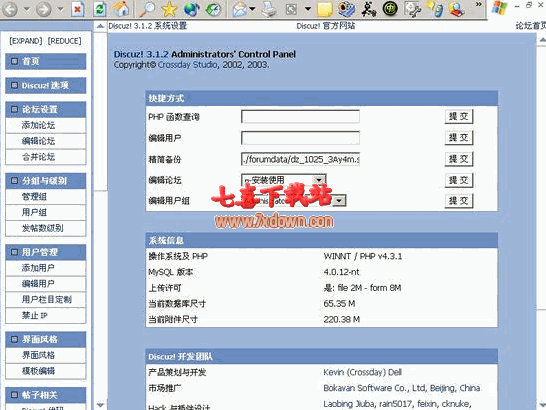Screen dimensions: 546x410
Task: Focus the 编辑用户 quick-access text field
Action: [x=300, y=138]
